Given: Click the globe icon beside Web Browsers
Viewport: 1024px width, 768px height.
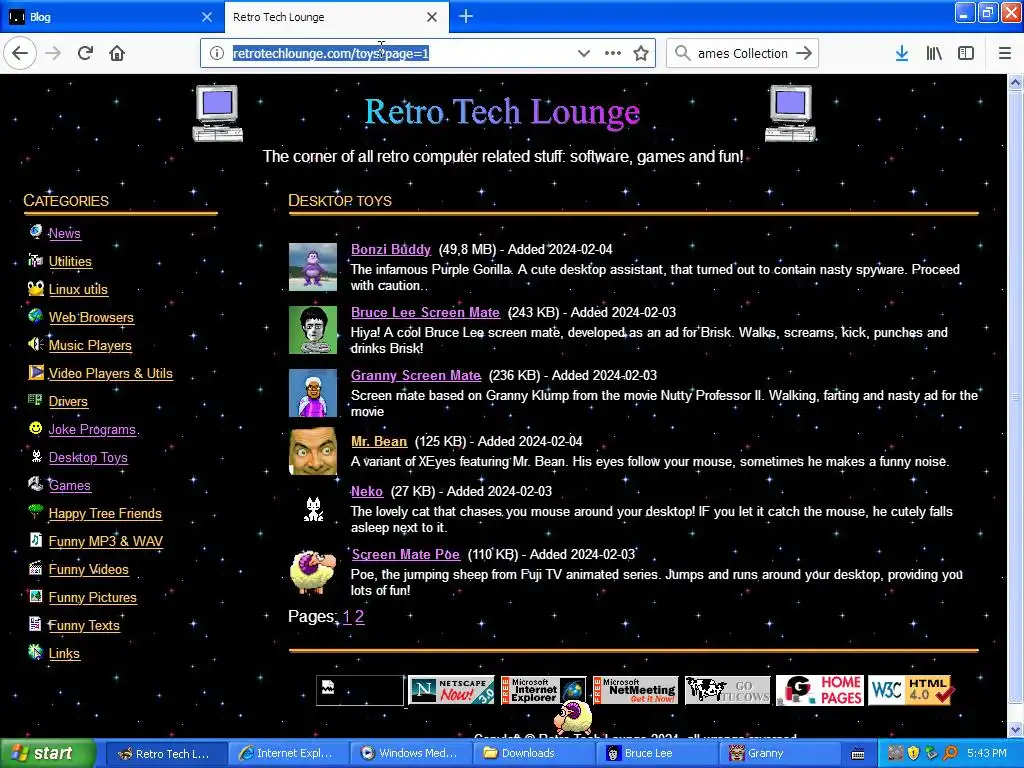Looking at the screenshot, I should click(x=35, y=316).
